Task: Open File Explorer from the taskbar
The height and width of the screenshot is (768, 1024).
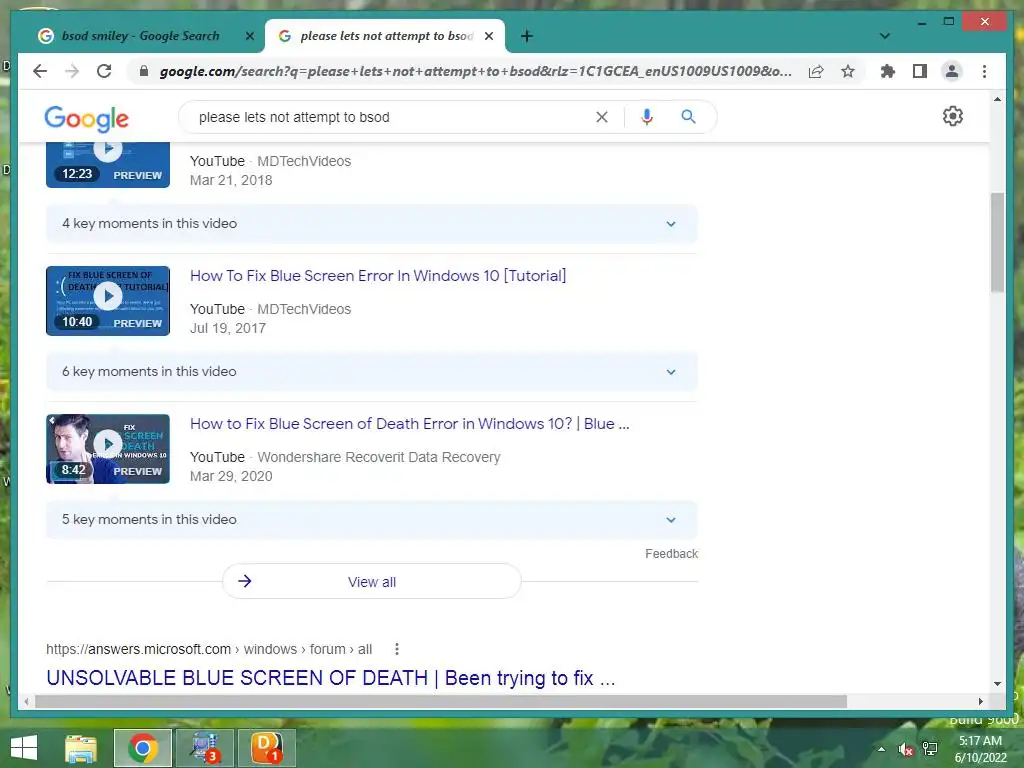Action: [81, 748]
